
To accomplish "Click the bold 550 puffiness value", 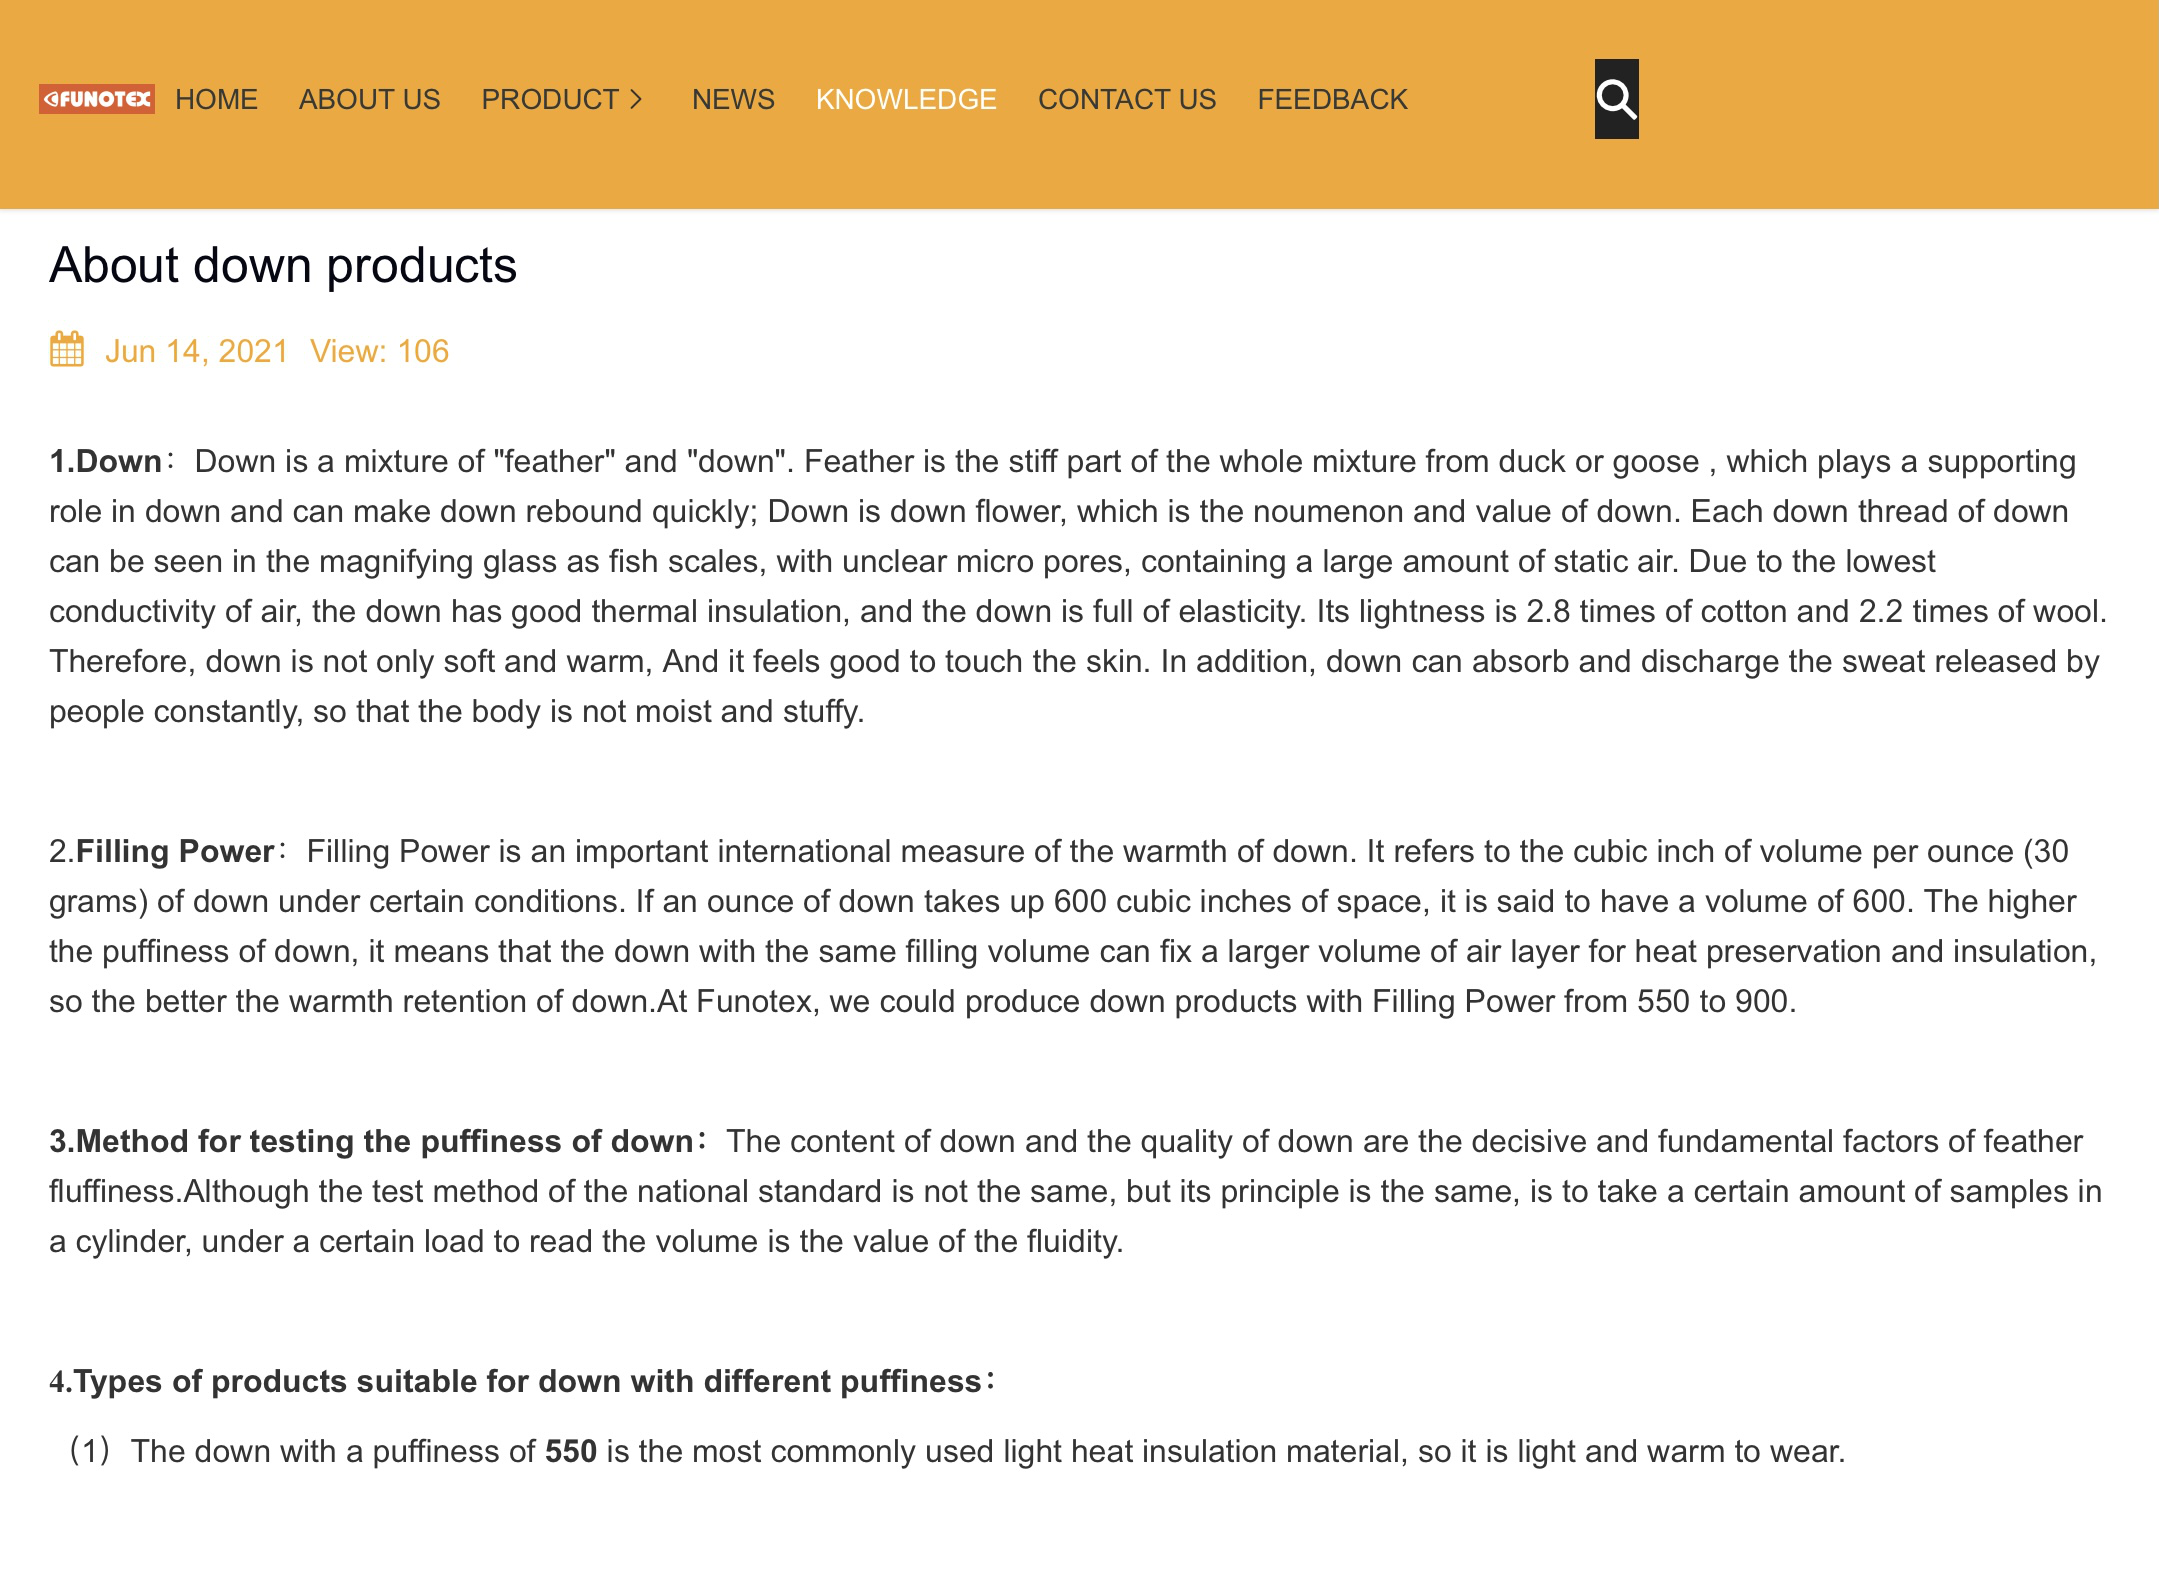I will pyautogui.click(x=570, y=1451).
